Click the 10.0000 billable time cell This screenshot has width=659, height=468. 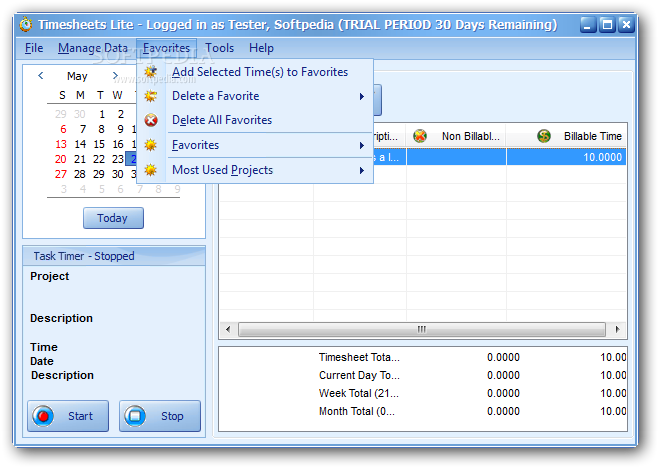pos(566,158)
